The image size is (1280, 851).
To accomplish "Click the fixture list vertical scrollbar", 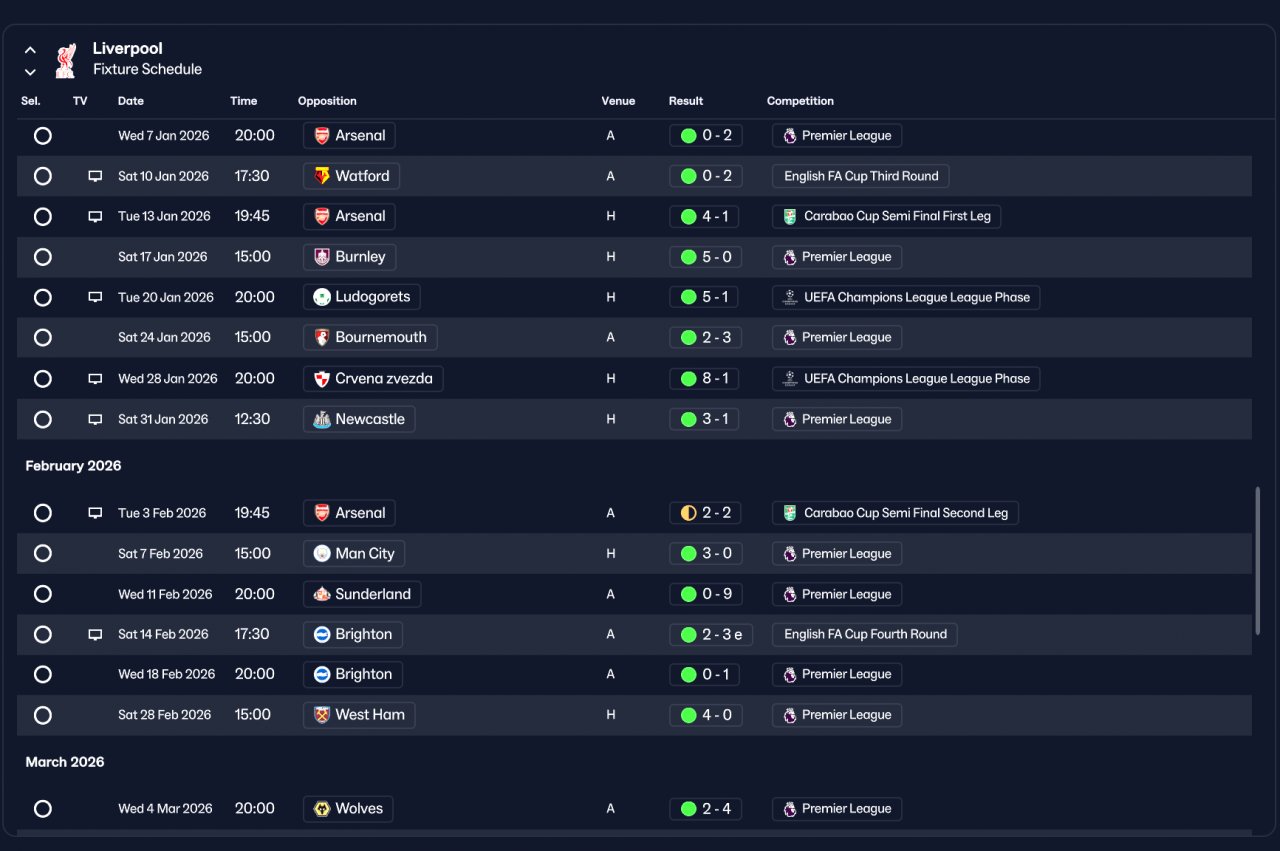I will (1258, 560).
